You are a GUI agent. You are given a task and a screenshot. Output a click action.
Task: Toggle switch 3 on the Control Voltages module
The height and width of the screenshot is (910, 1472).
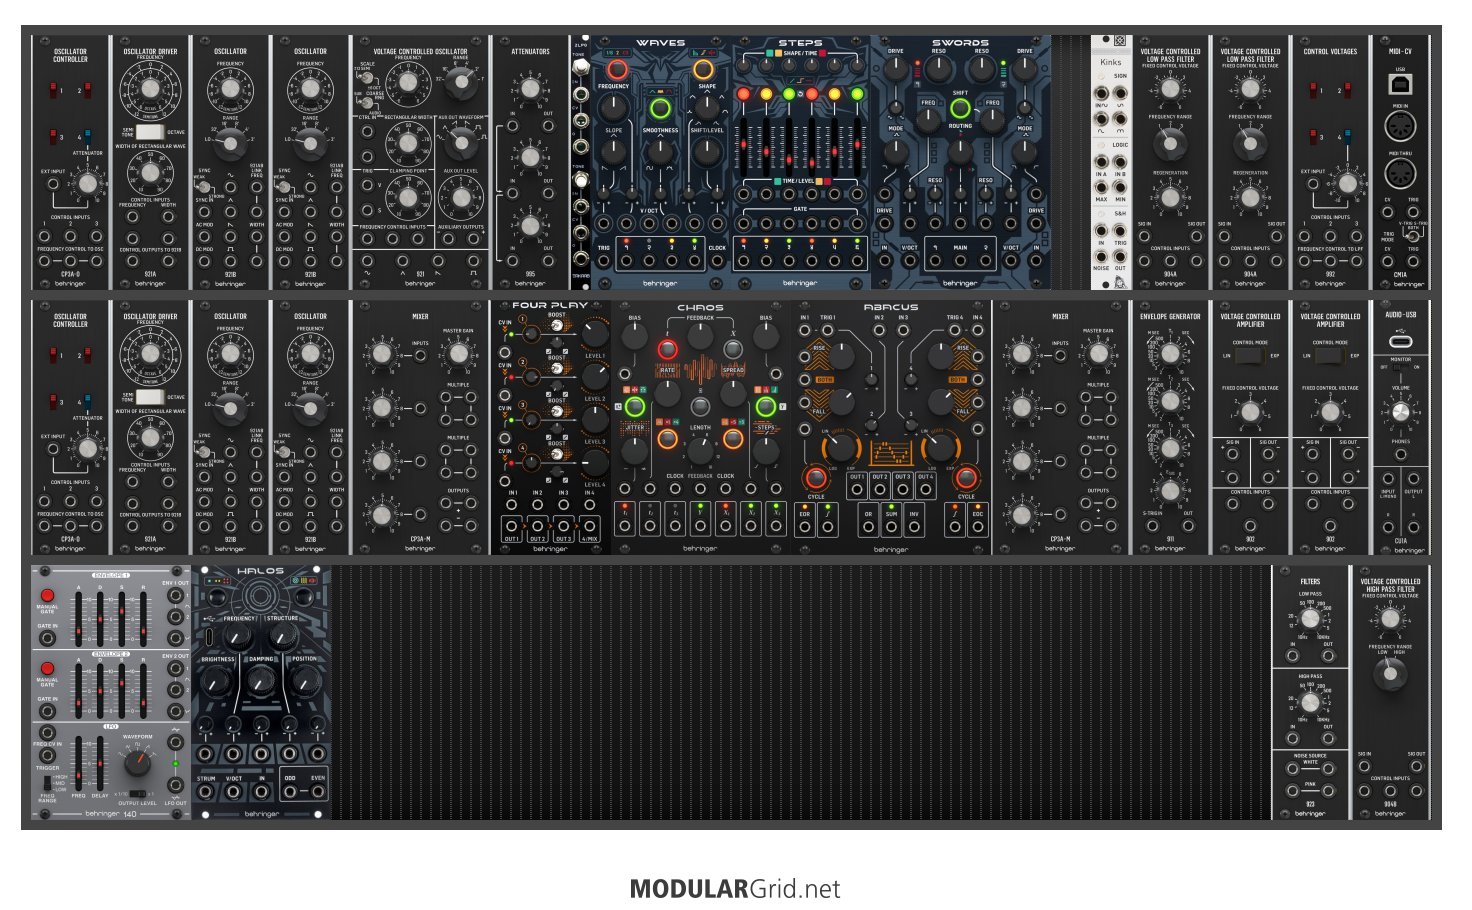[1313, 137]
